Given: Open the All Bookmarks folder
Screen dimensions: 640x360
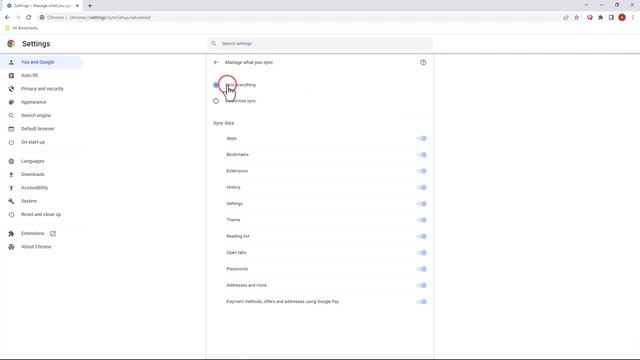Looking at the screenshot, I should tap(22, 28).
